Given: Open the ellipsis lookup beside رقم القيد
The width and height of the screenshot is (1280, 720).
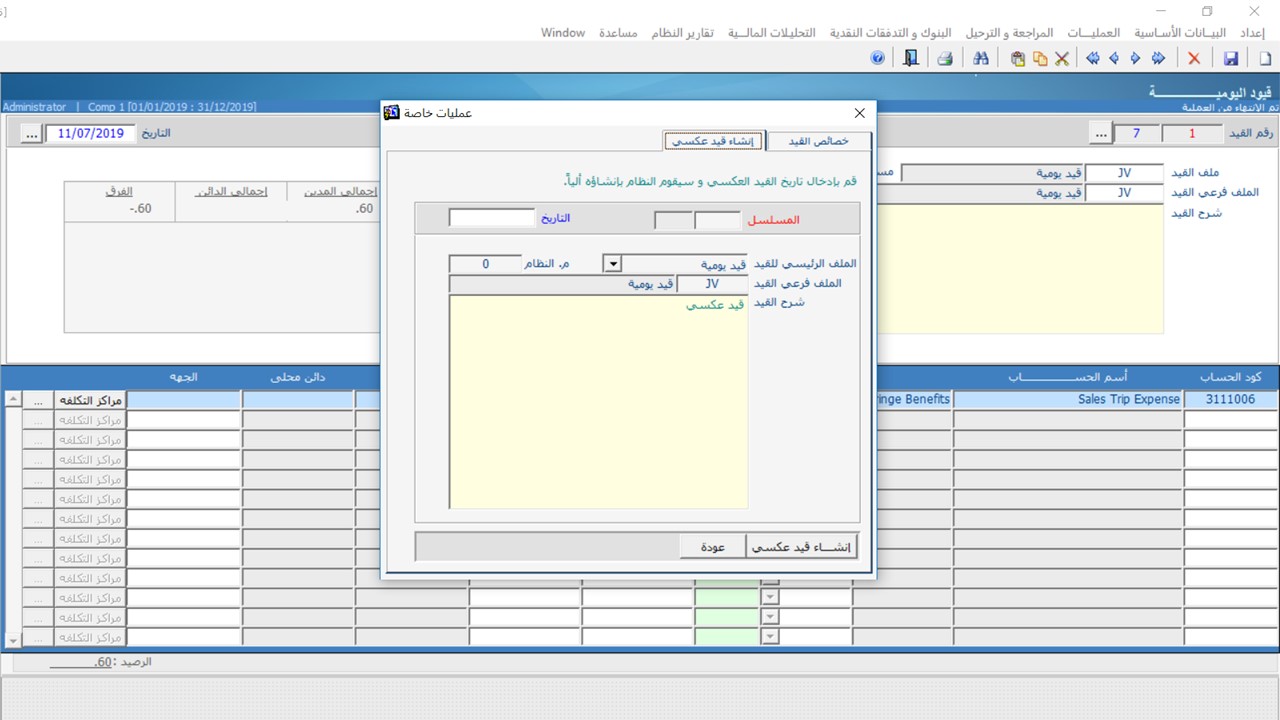Looking at the screenshot, I should [1100, 133].
